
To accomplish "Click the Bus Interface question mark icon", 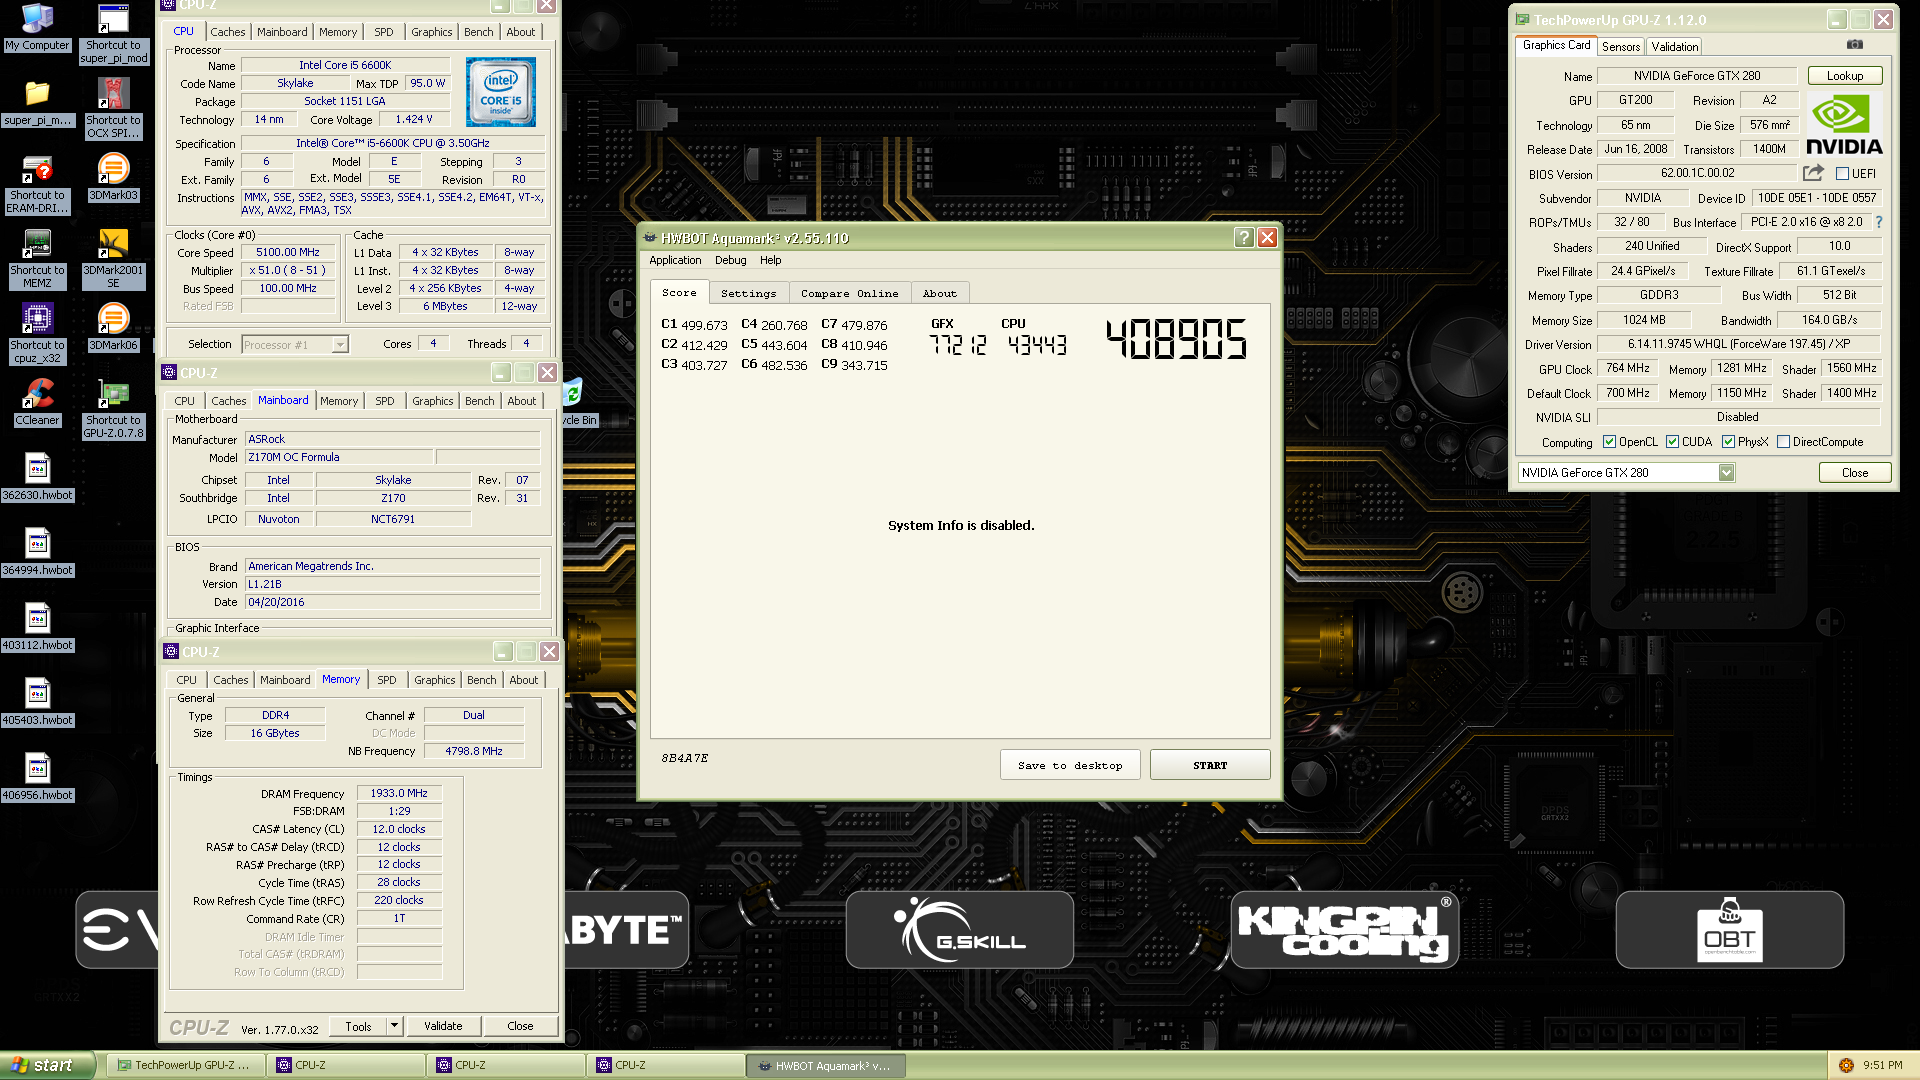I will (x=1878, y=222).
